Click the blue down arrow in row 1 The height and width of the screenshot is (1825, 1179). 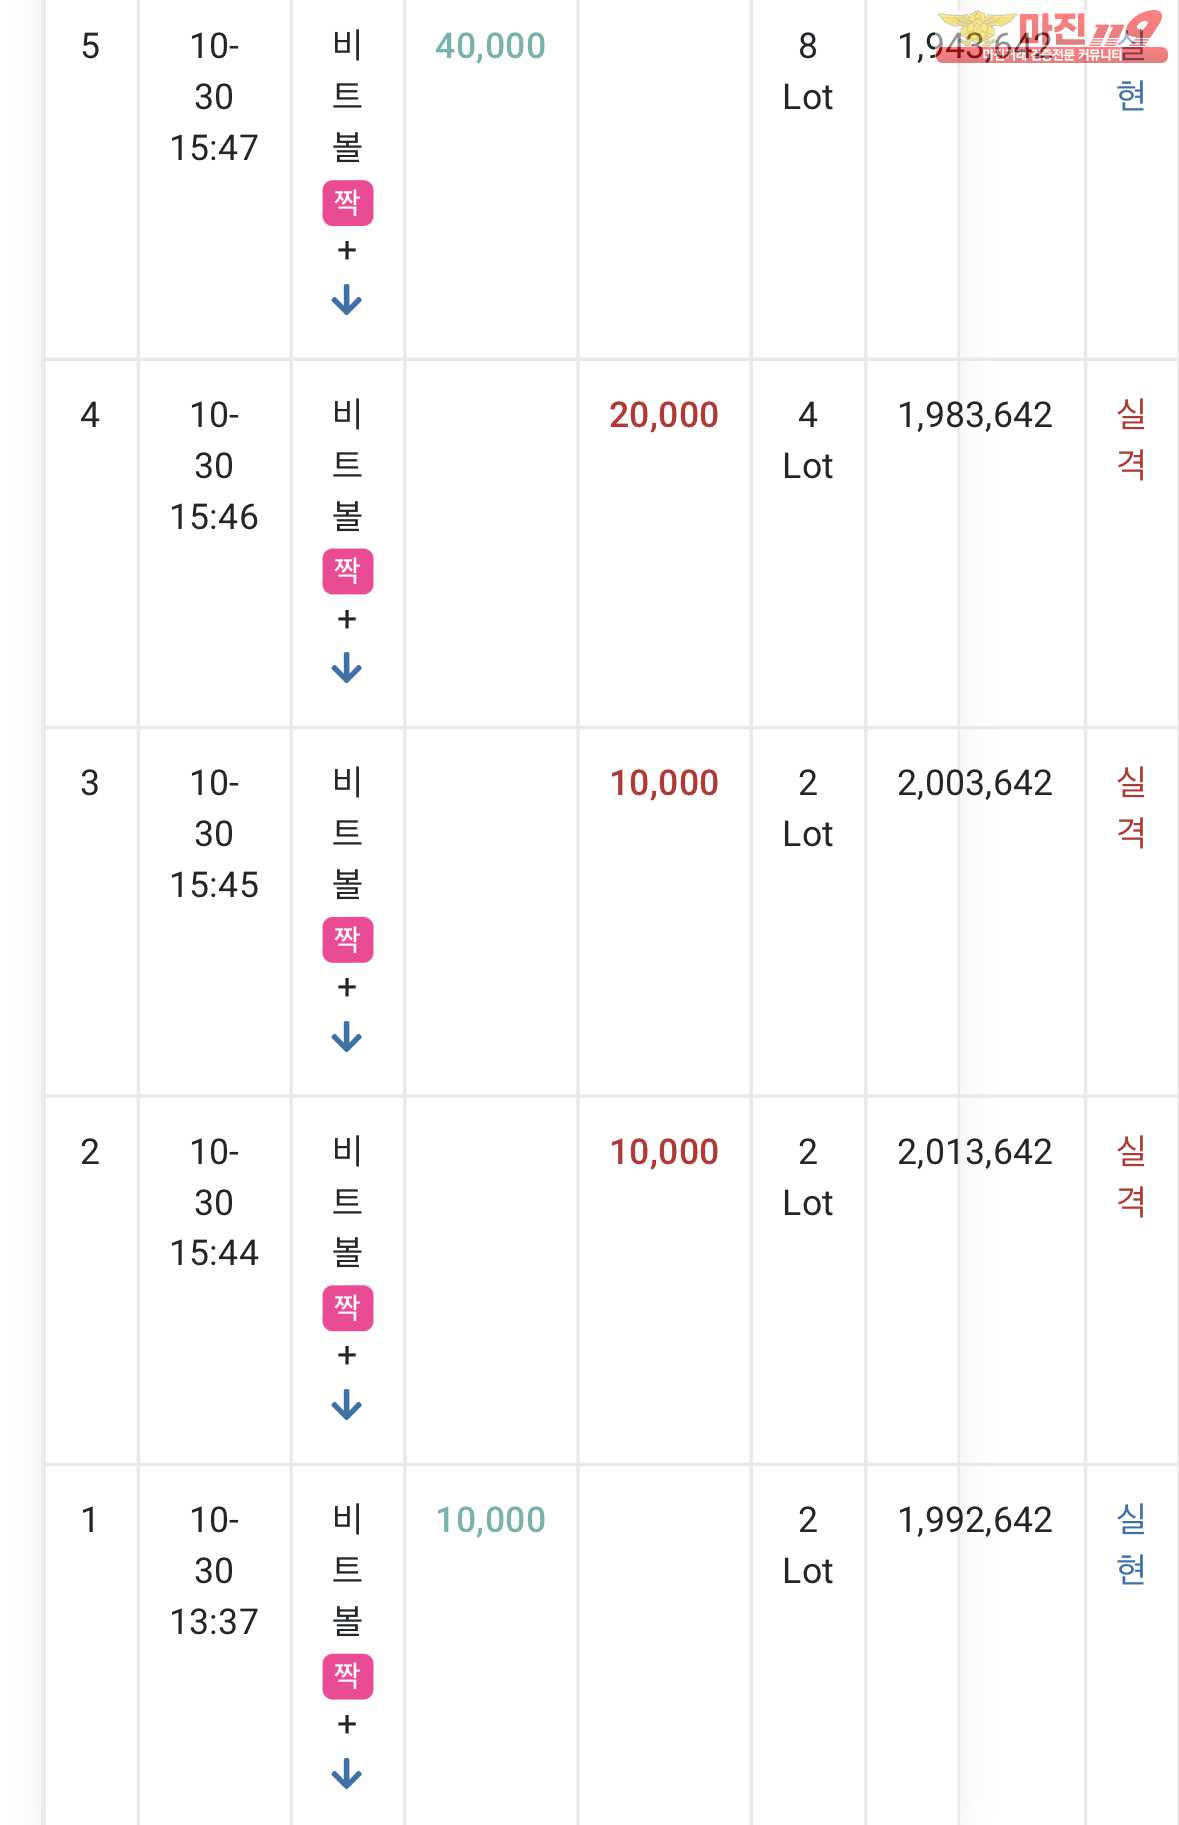coord(346,1774)
